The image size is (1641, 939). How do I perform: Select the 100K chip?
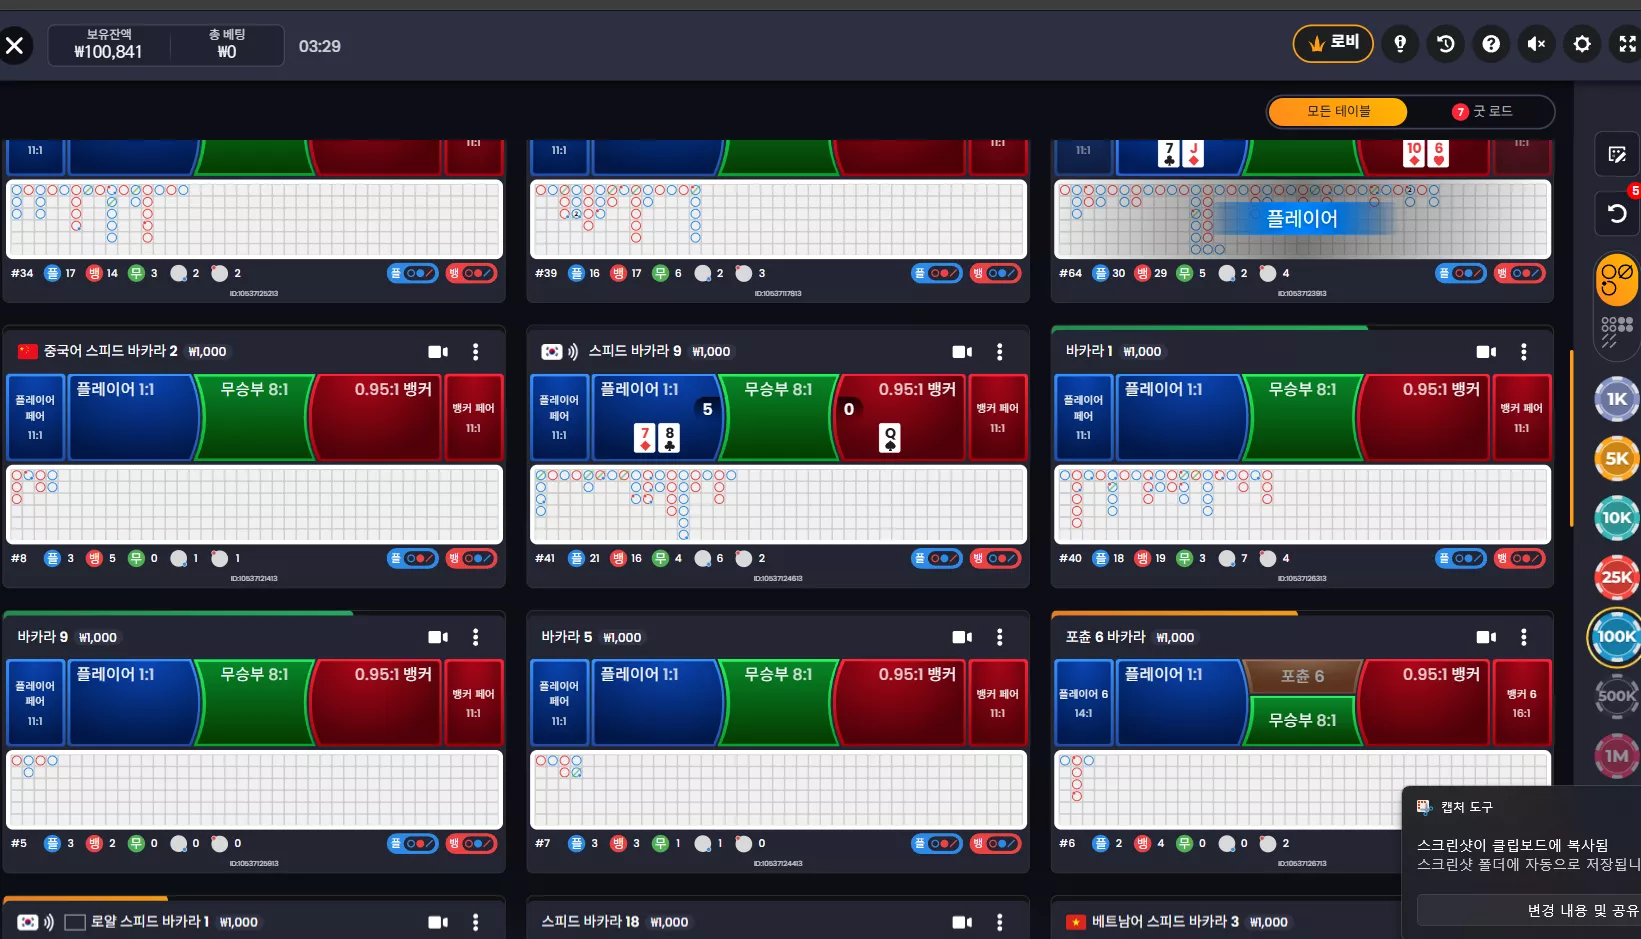click(x=1616, y=636)
